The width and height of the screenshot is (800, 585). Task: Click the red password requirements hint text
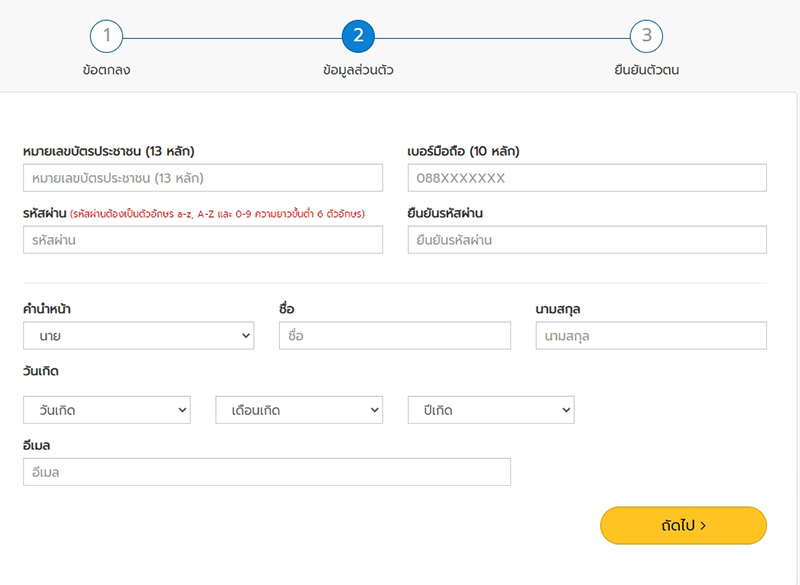[218, 214]
